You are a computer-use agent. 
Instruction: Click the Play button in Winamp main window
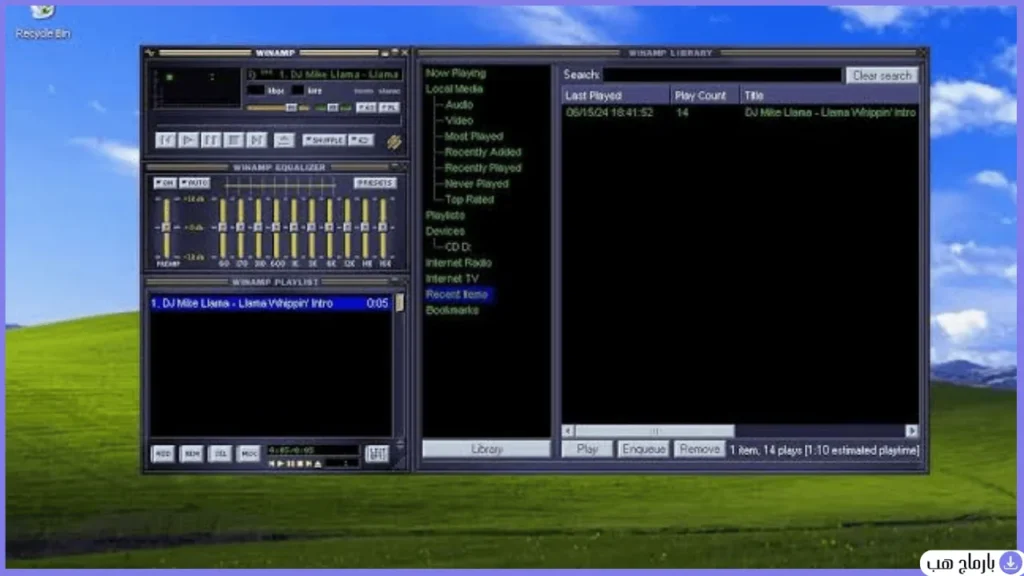click(x=188, y=140)
